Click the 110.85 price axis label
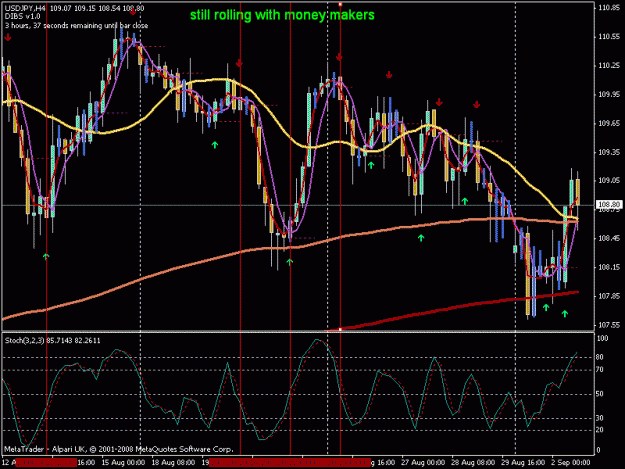Viewport: 625px width, 469px height. pyautogui.click(x=609, y=8)
